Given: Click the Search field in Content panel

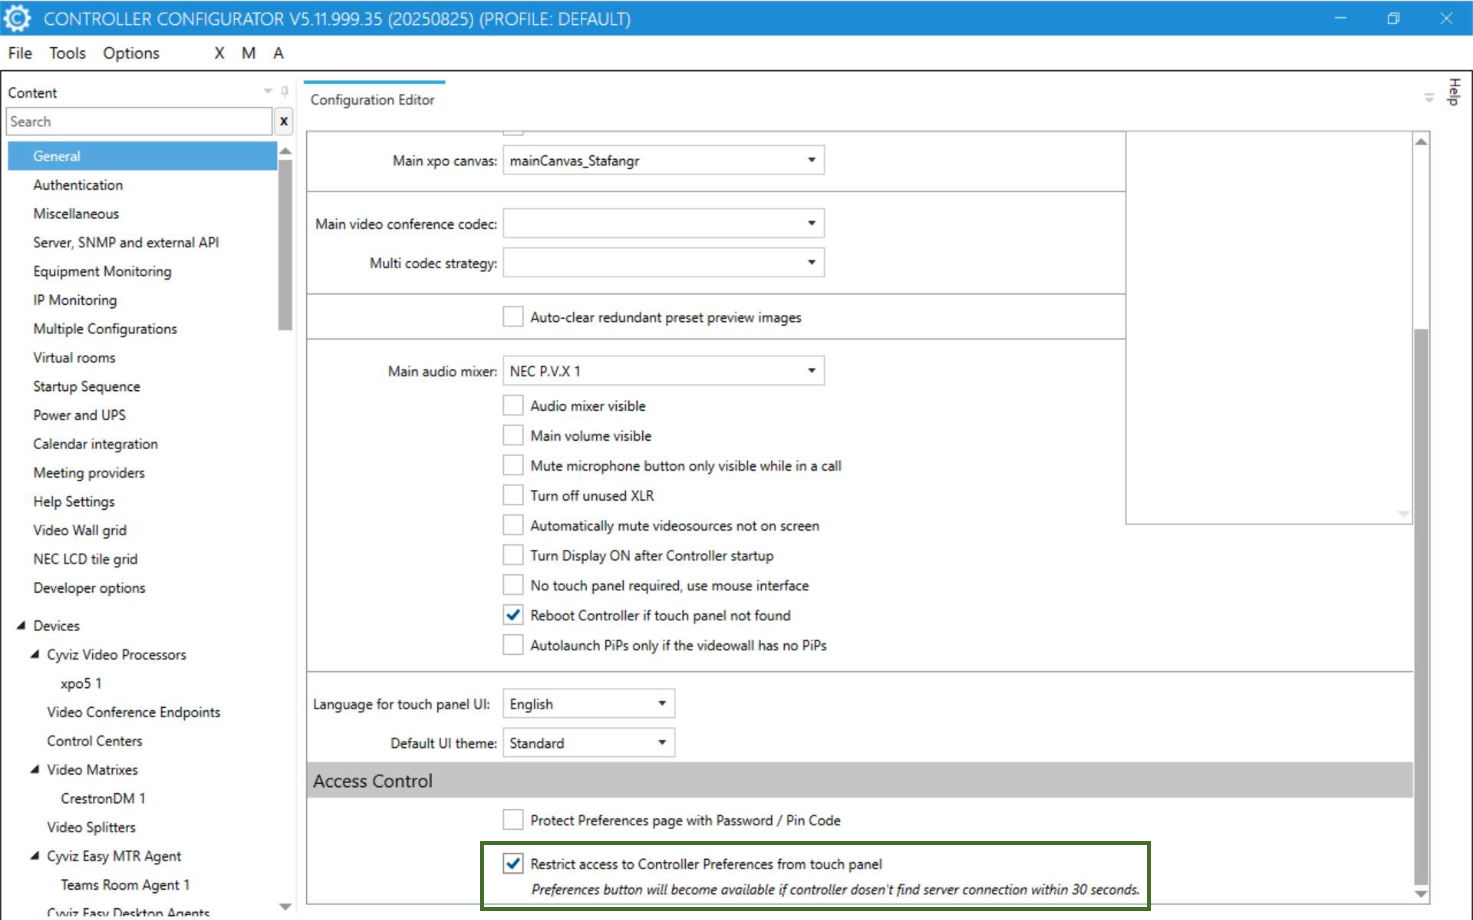Looking at the screenshot, I should 138,121.
